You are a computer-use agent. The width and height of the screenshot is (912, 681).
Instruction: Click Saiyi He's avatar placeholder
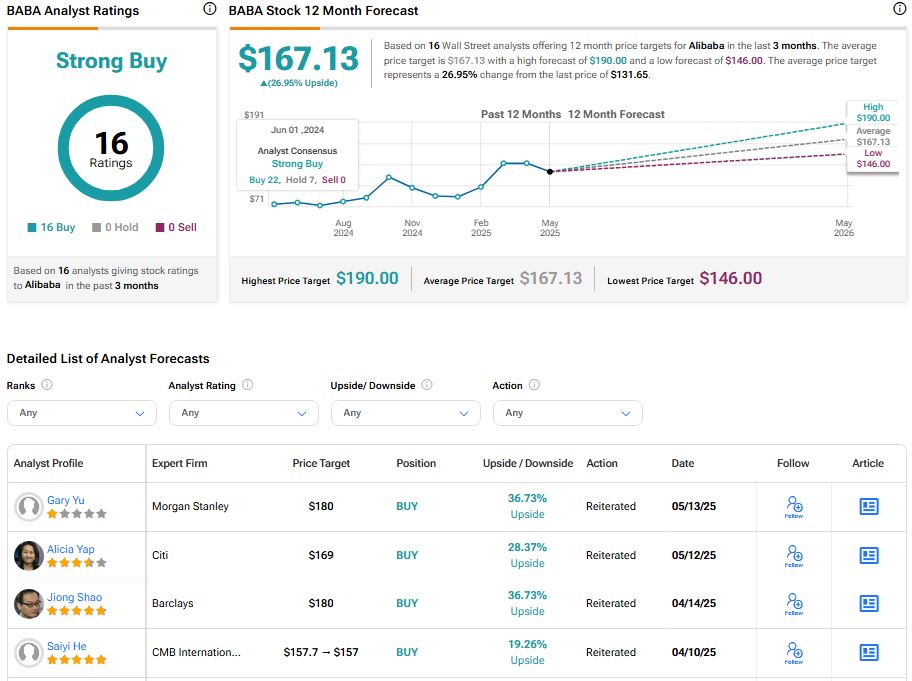[28, 653]
